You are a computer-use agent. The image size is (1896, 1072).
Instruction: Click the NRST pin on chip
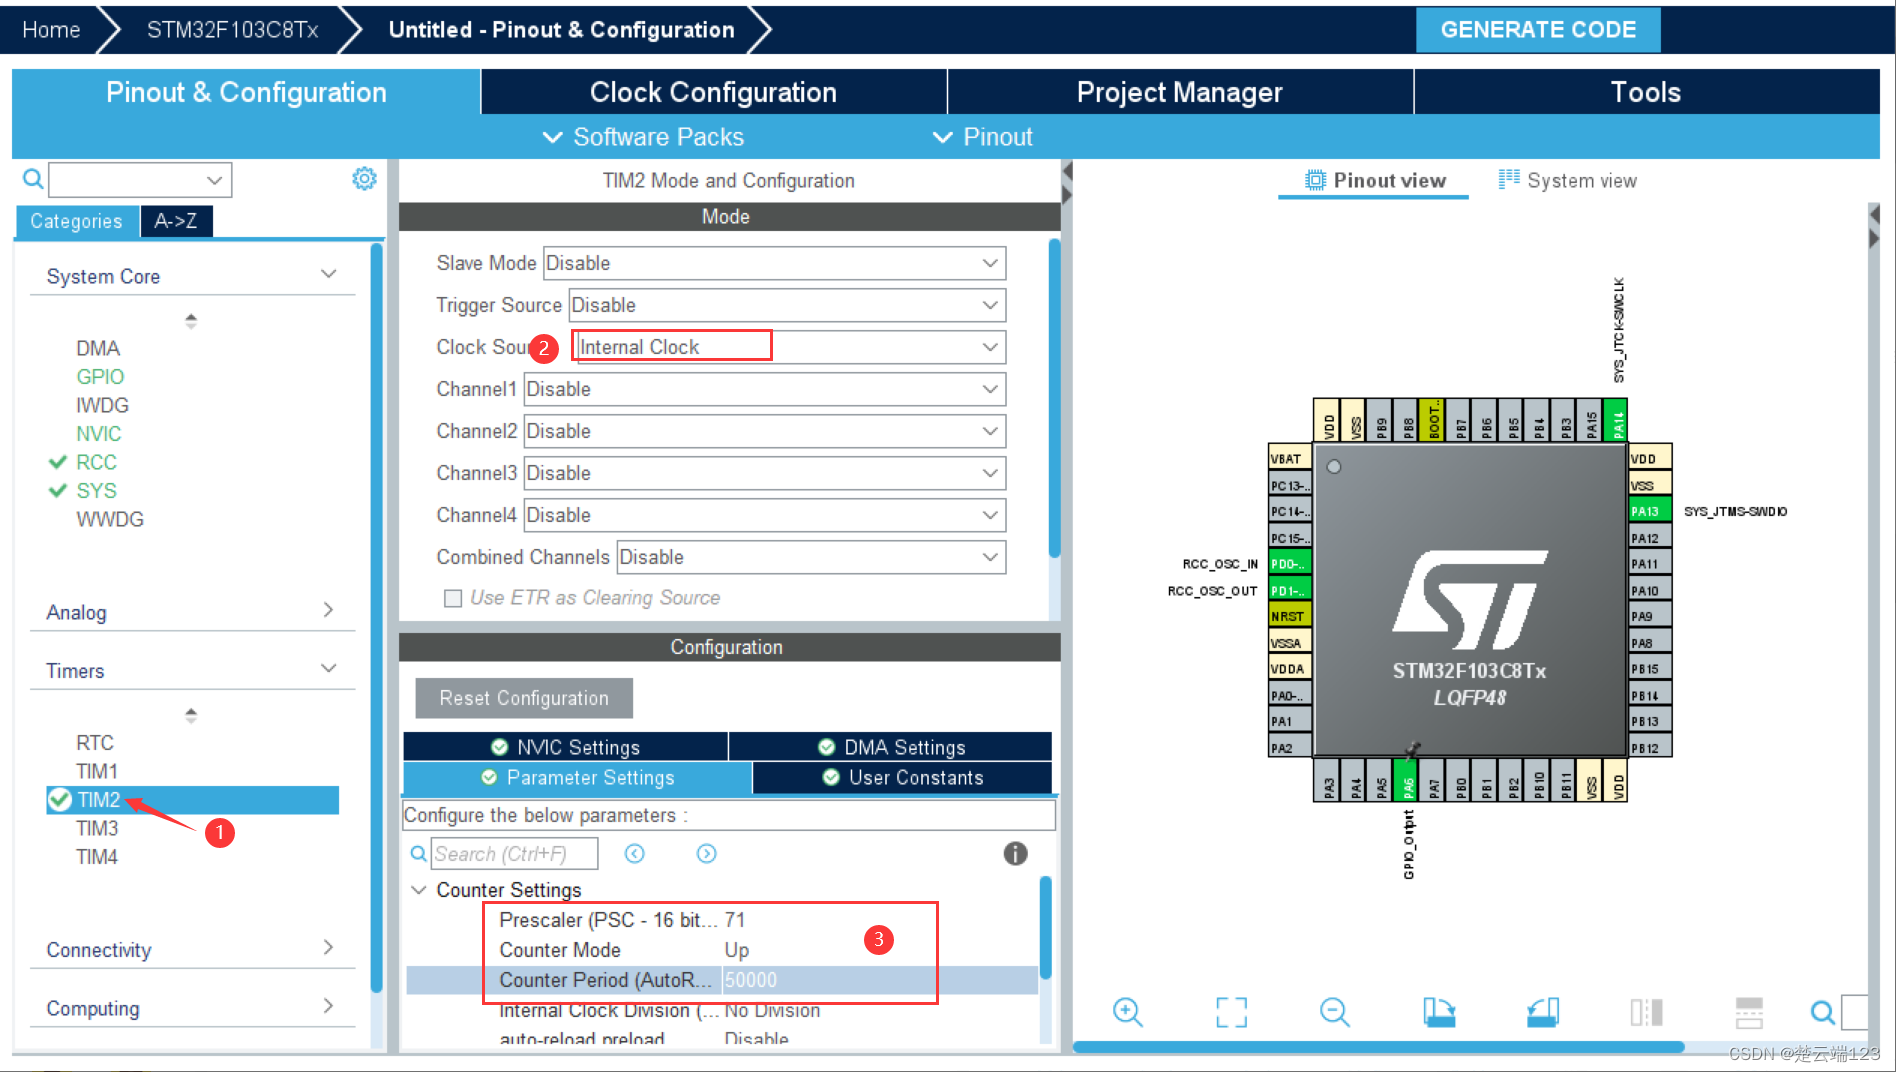coord(1290,616)
